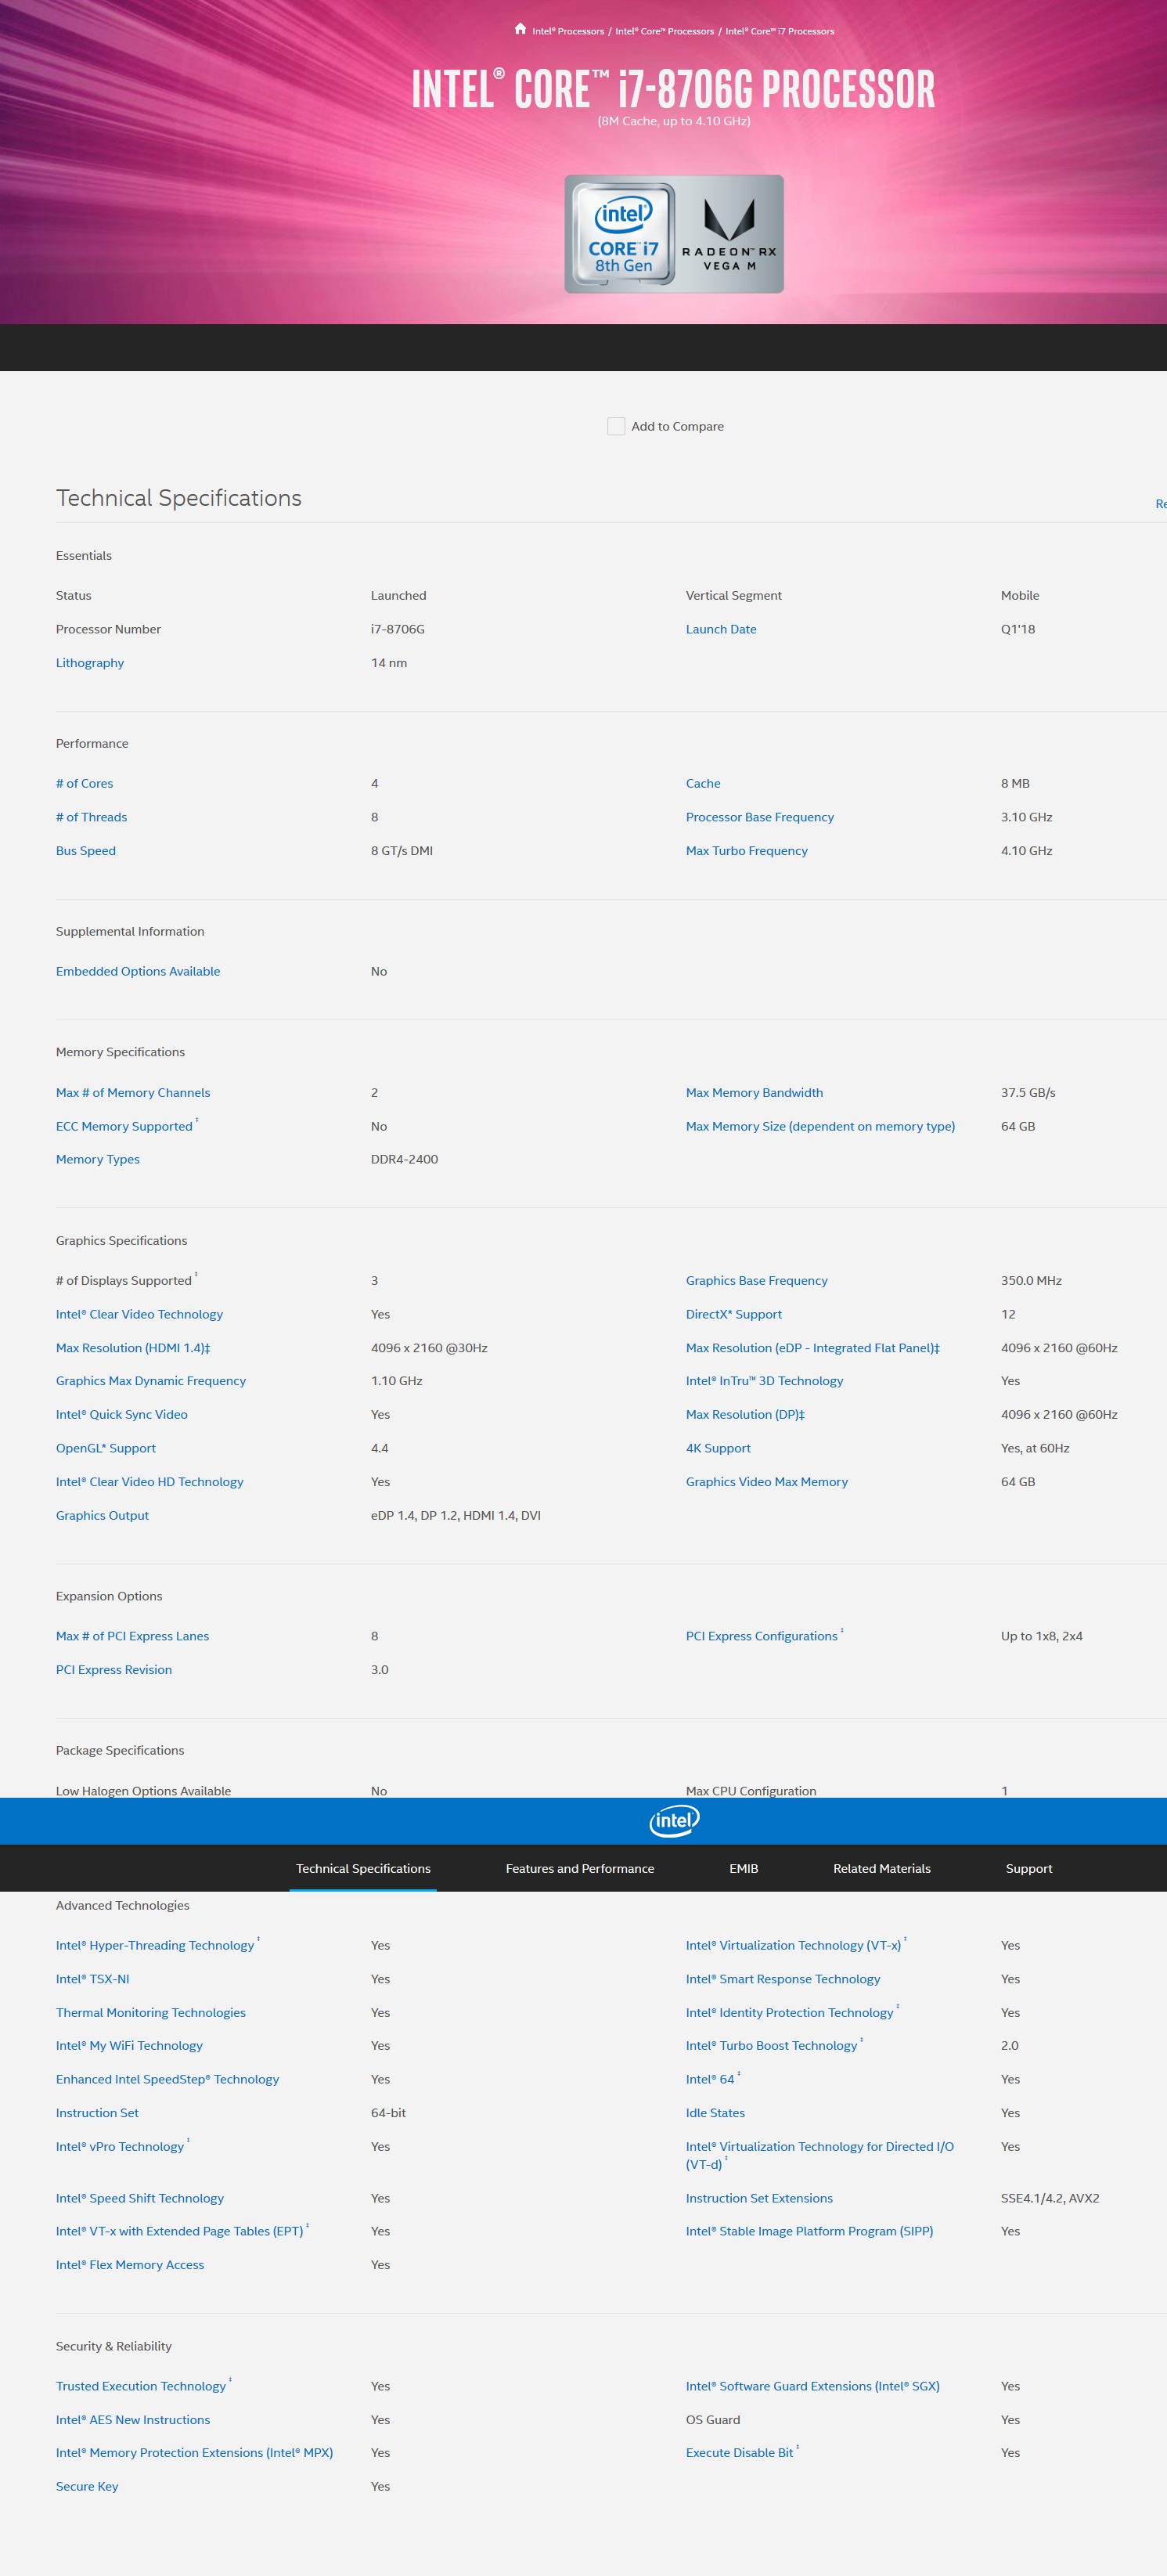Click Embedded Options Available link

[x=138, y=971]
